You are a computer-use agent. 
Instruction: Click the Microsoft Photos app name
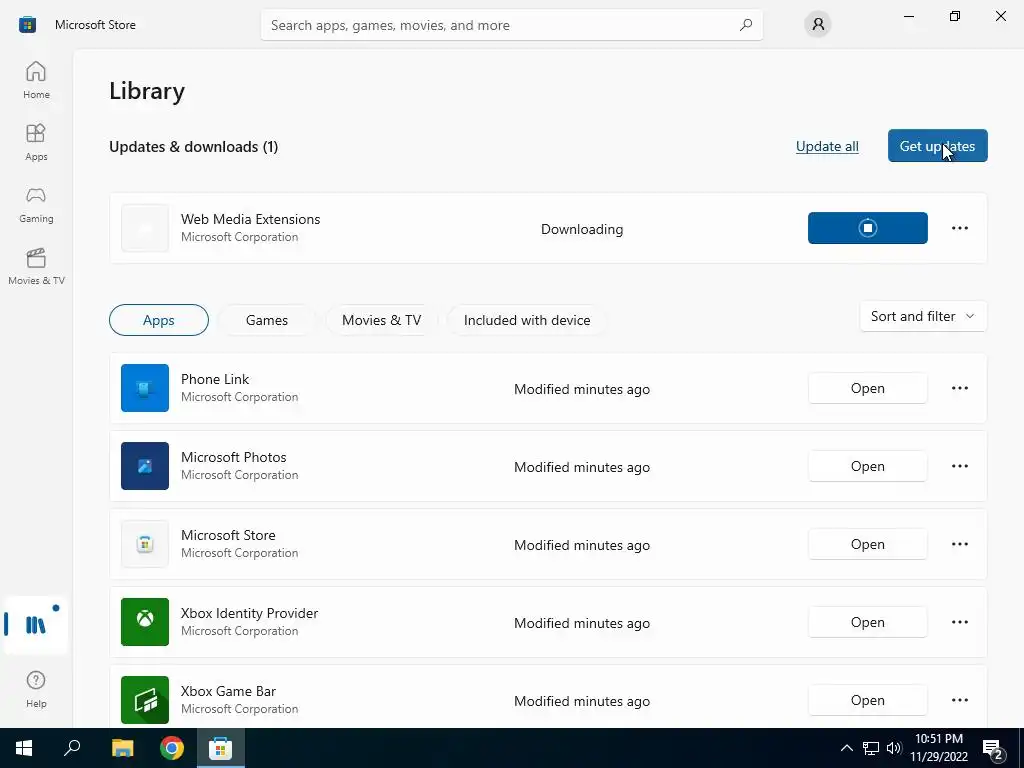(x=233, y=457)
